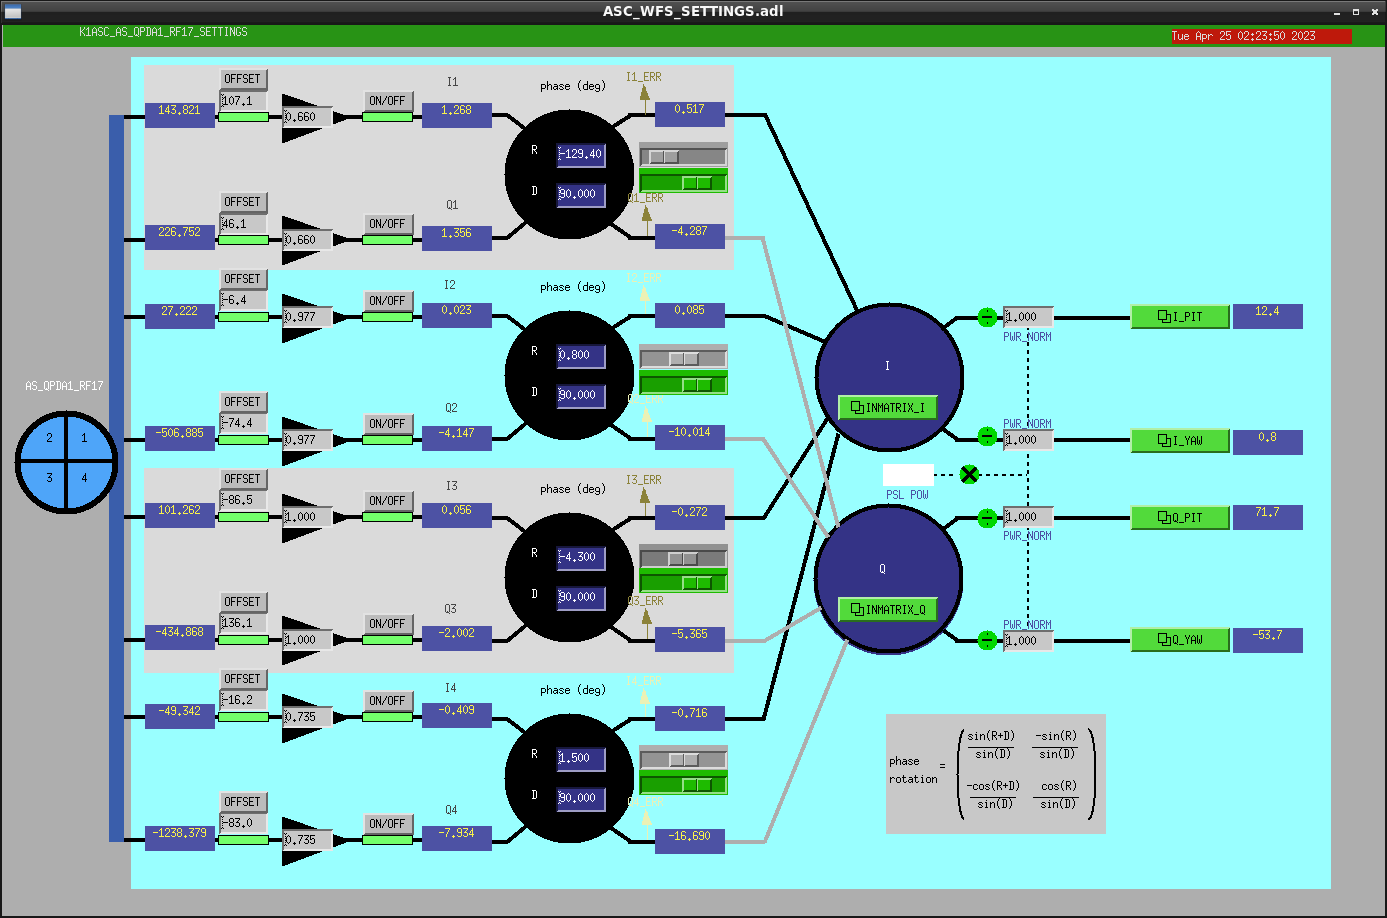The image size is (1387, 918).
Task: Toggle the Q2 ON/OFF switch
Action: [x=387, y=424]
